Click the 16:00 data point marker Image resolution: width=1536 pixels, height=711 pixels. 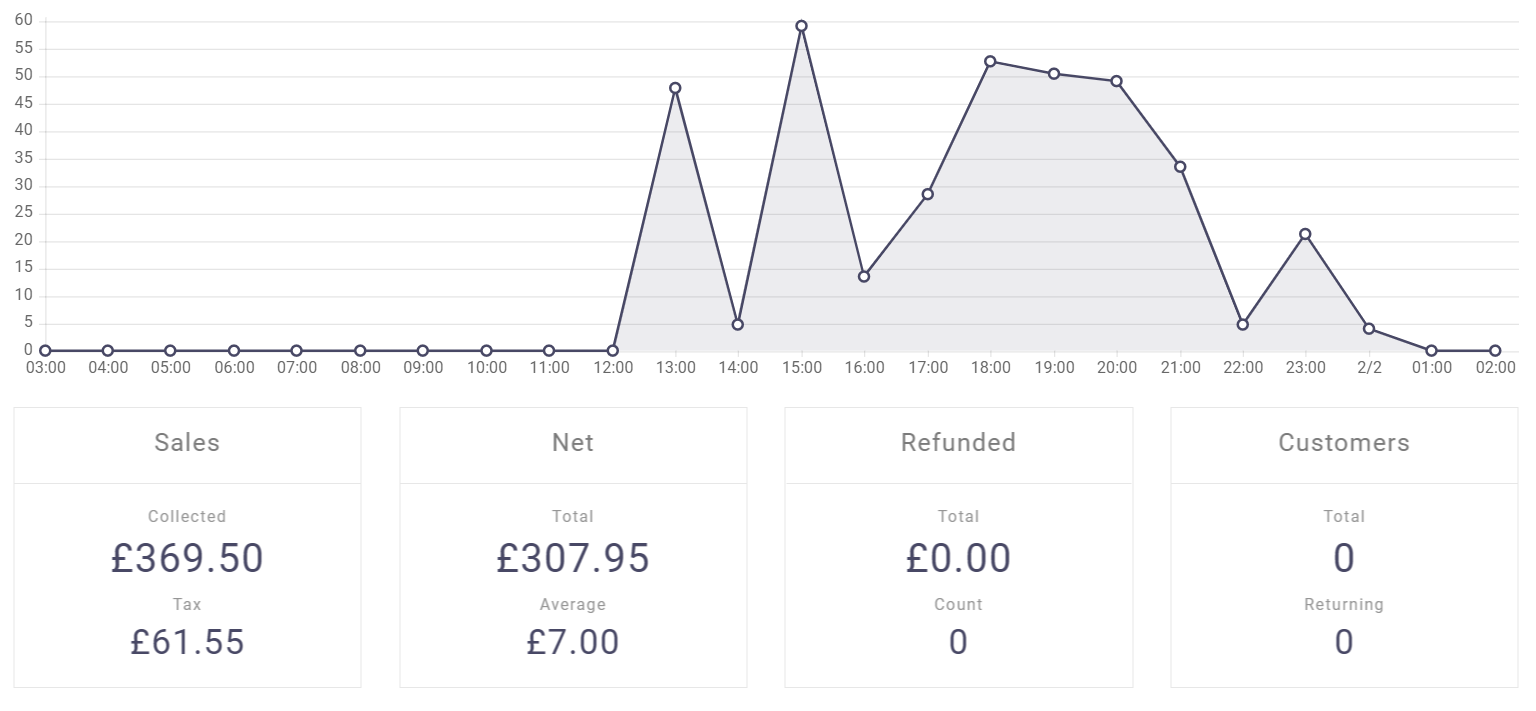[x=864, y=276]
